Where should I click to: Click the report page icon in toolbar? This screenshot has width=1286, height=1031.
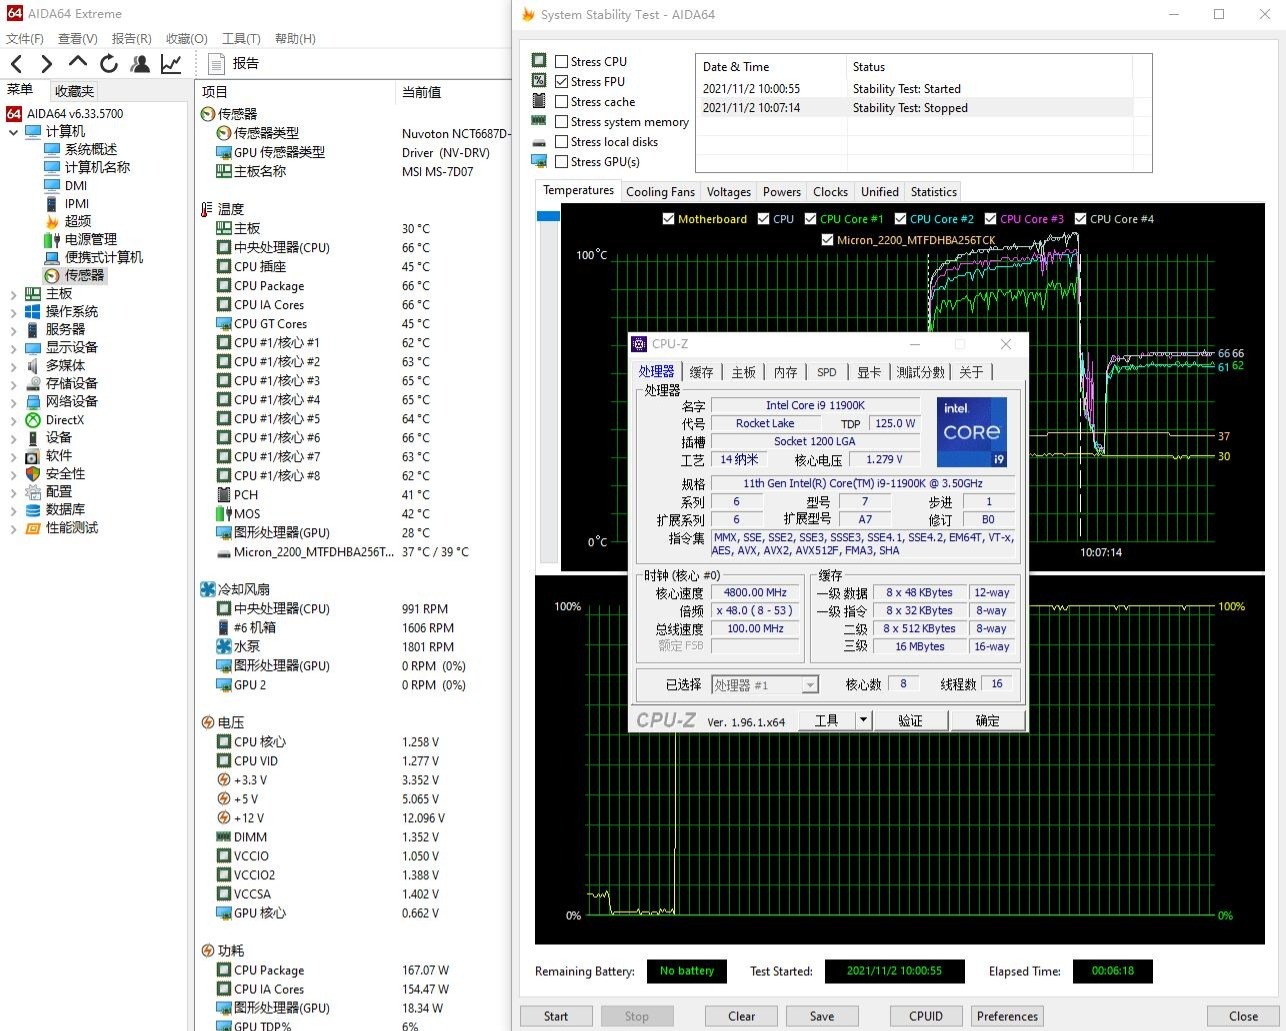click(215, 64)
